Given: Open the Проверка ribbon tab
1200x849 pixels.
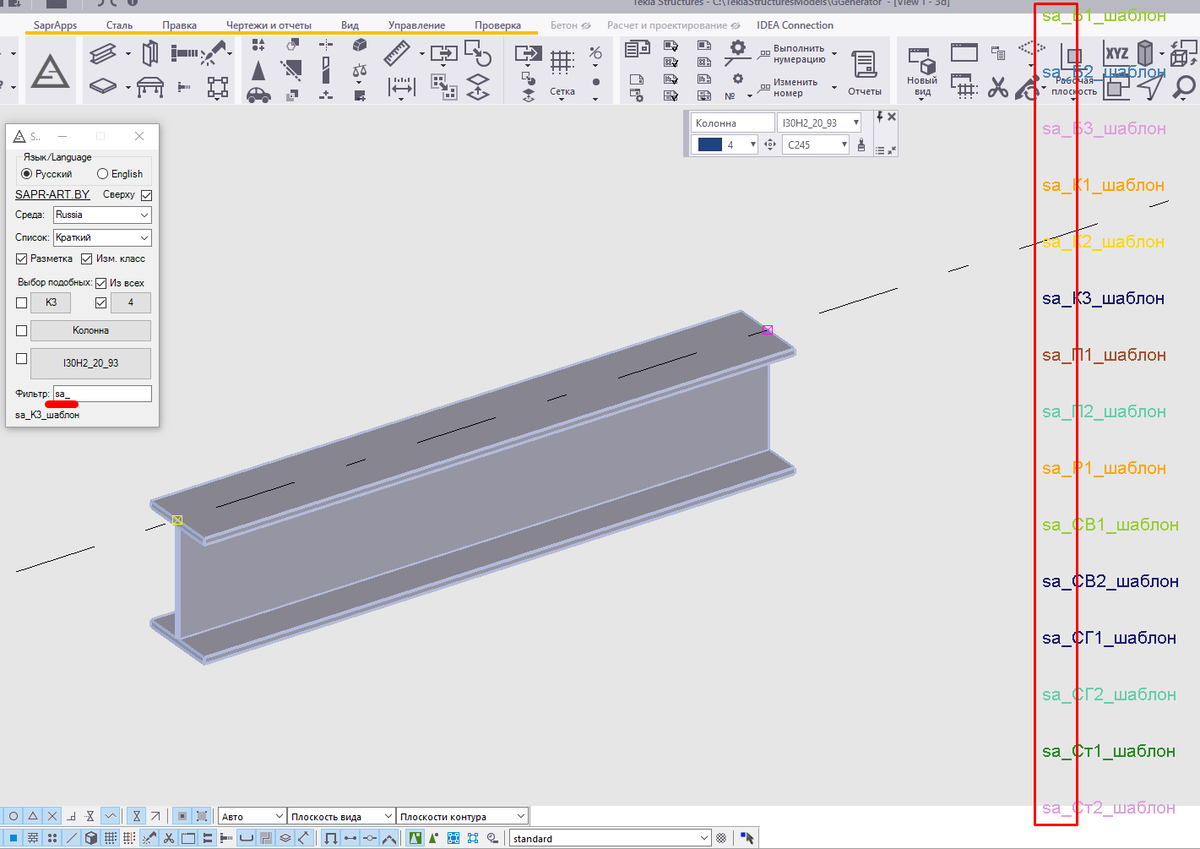Looking at the screenshot, I should click(497, 25).
